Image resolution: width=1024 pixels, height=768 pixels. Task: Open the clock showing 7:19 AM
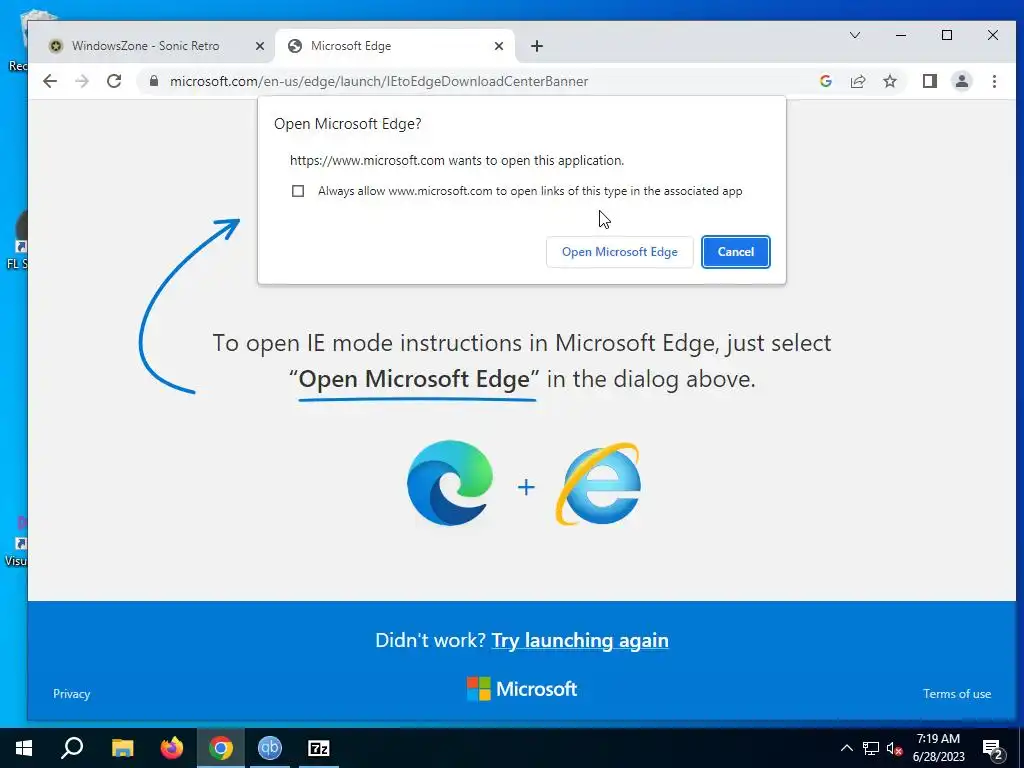pos(938,748)
